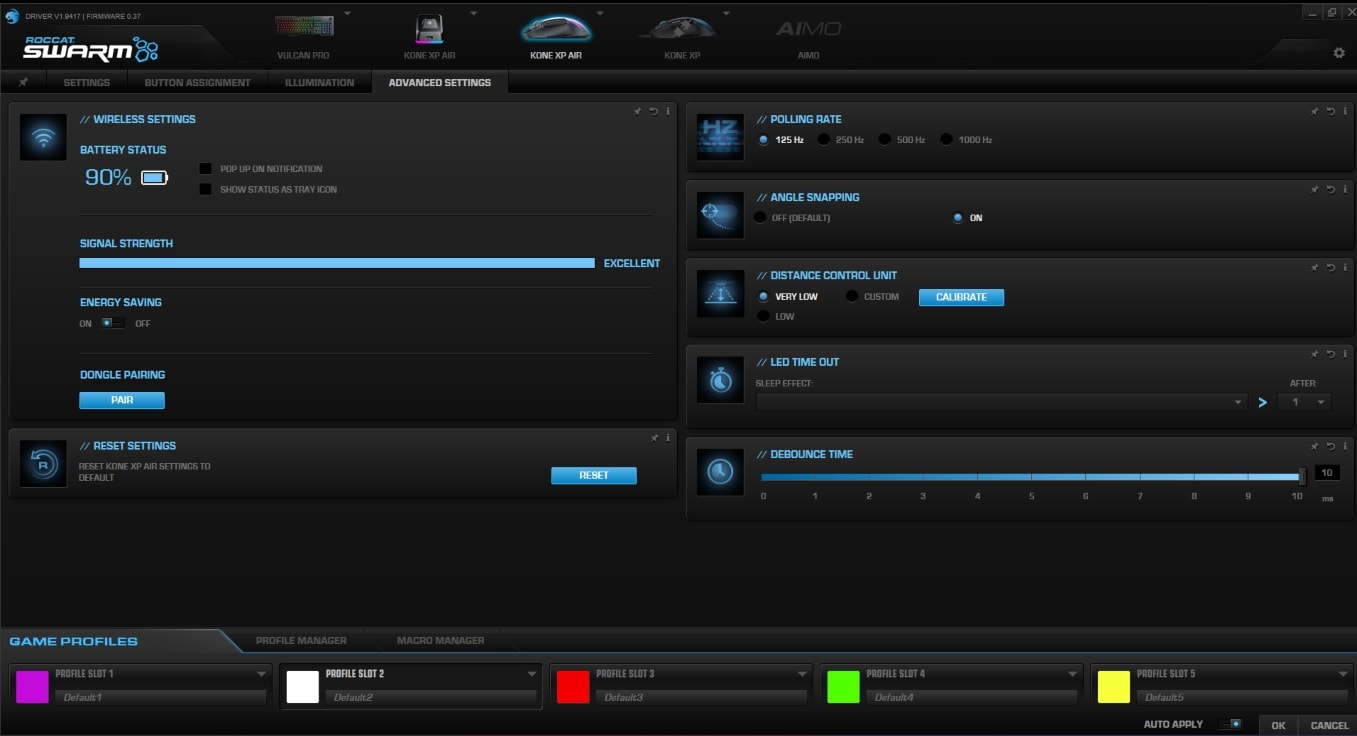The width and height of the screenshot is (1357, 736).
Task: Set Angle Snapping to Off (Default)
Action: tap(761, 218)
